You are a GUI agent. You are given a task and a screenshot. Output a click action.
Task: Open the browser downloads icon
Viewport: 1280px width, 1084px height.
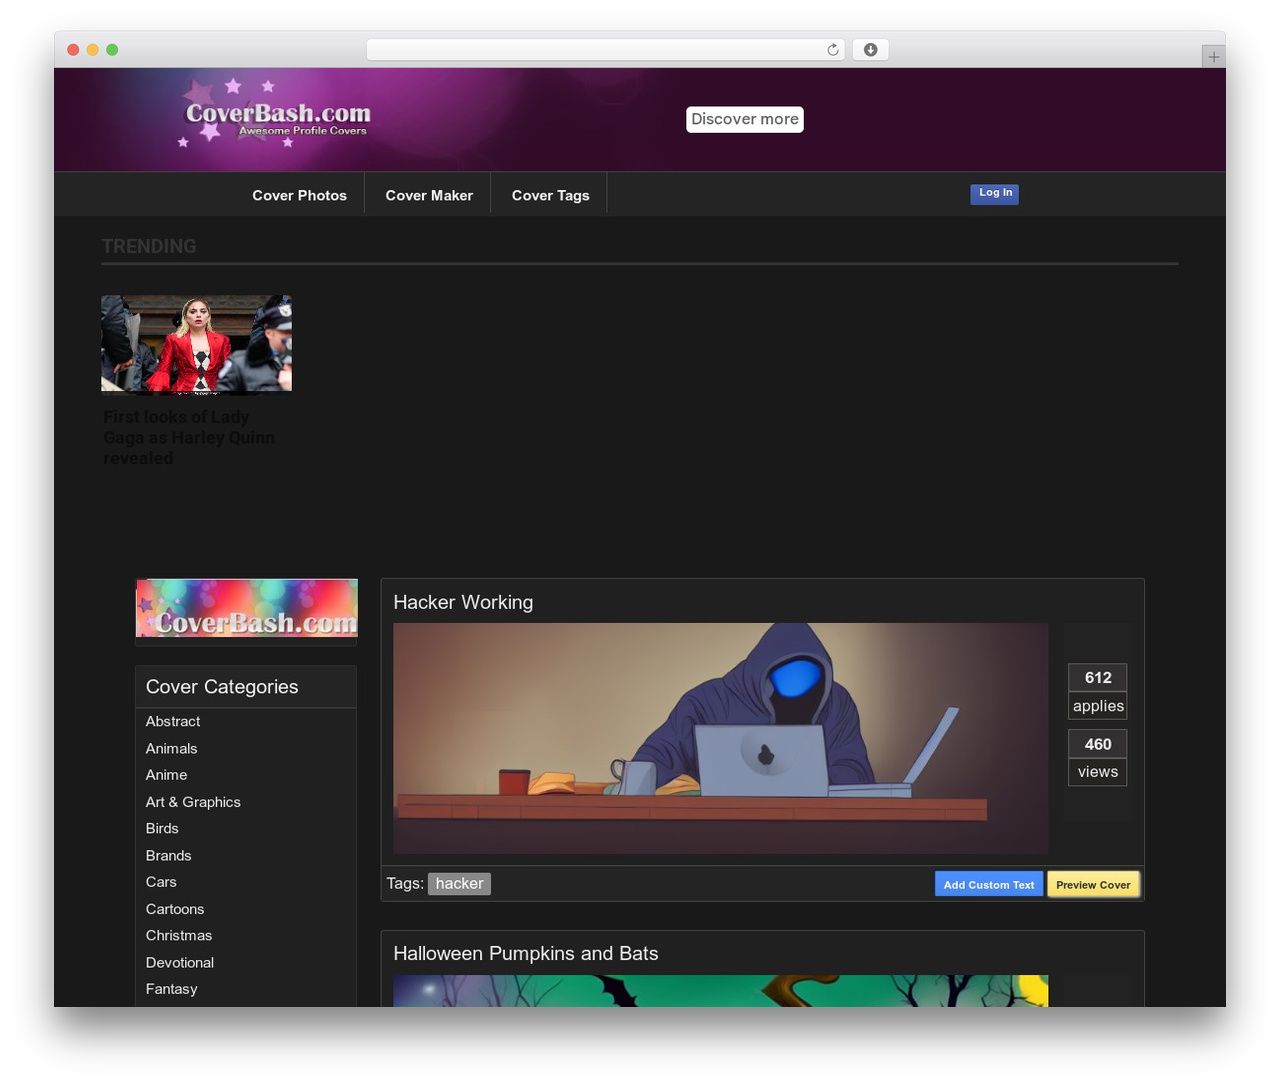click(x=871, y=50)
